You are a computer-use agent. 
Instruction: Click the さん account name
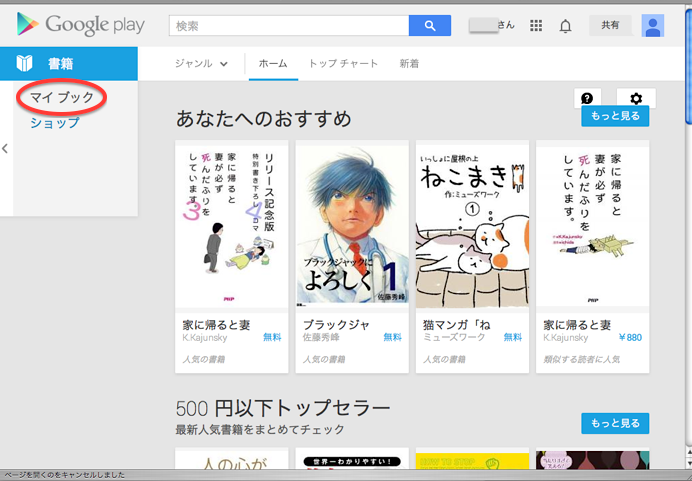click(x=506, y=25)
